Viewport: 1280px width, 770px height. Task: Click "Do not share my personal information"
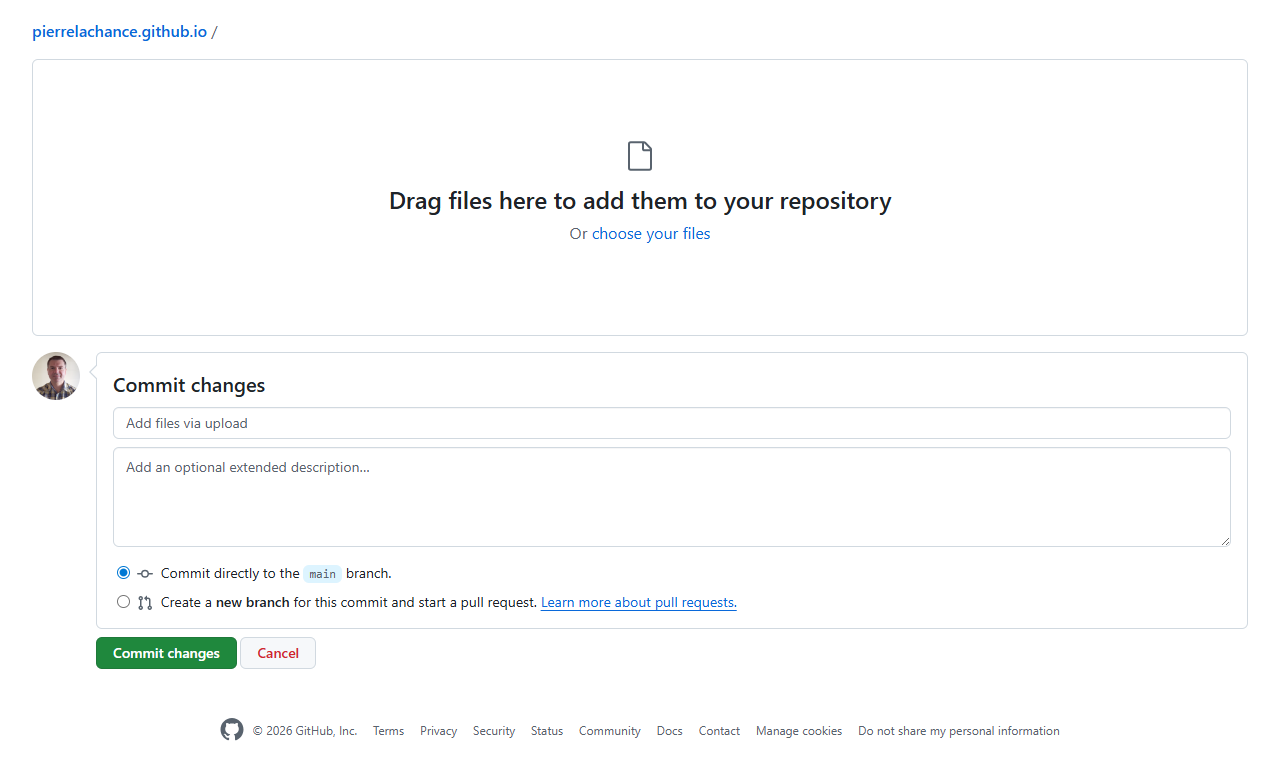[x=959, y=731]
